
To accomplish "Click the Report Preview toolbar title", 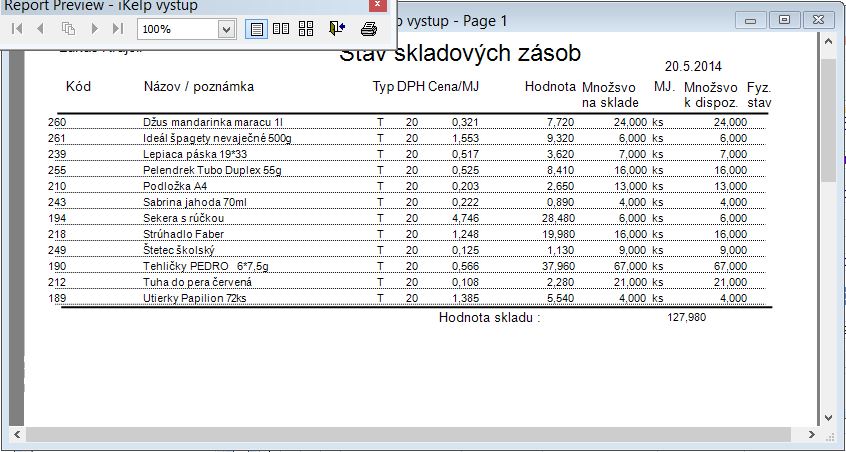I will 100,6.
